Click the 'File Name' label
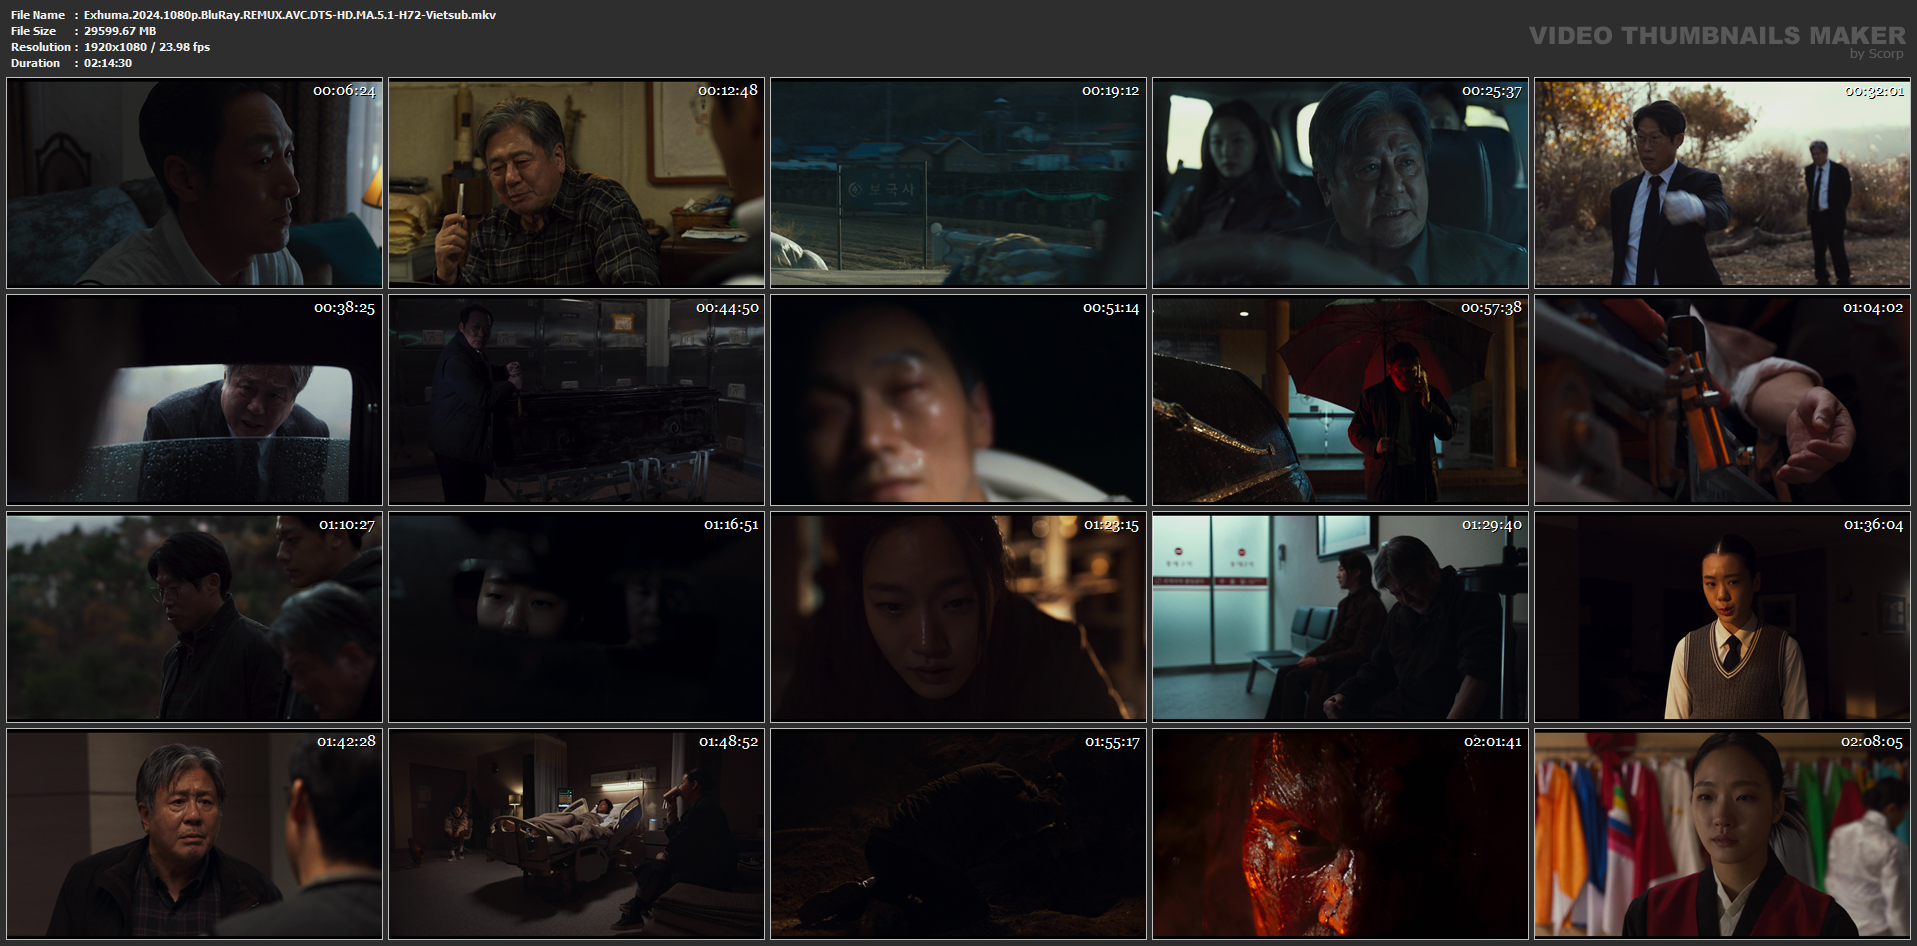 point(38,15)
